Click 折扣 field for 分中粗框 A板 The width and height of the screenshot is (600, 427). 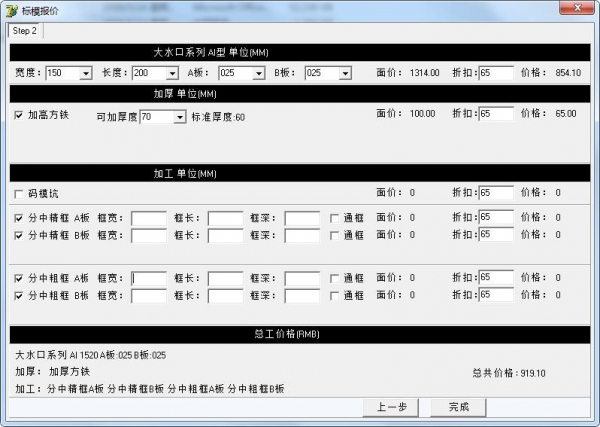(x=496, y=277)
